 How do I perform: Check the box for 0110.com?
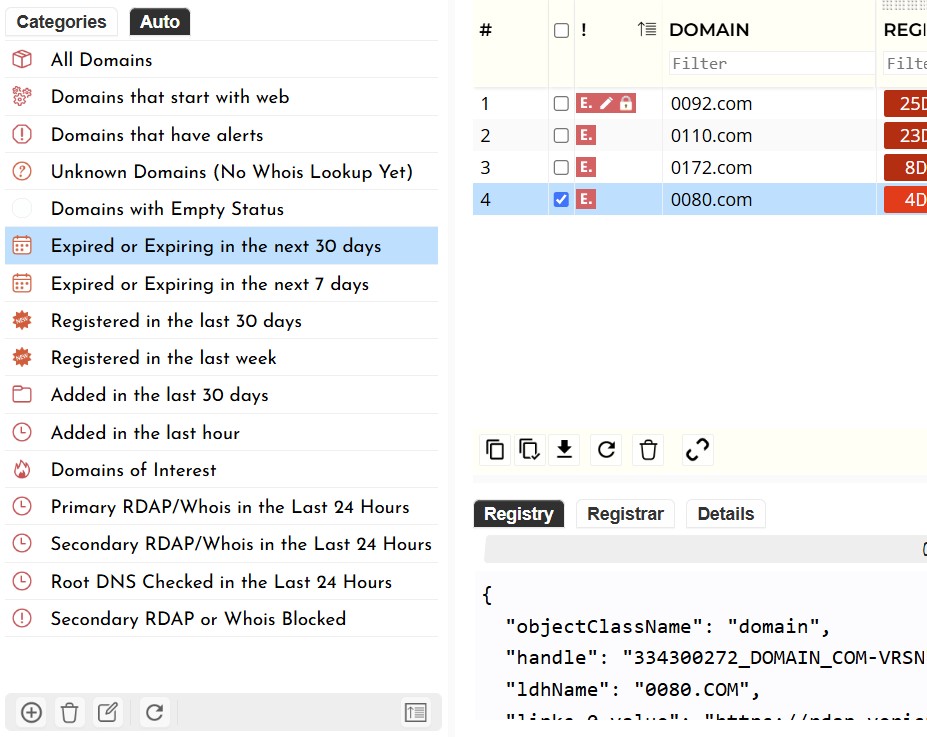point(561,136)
